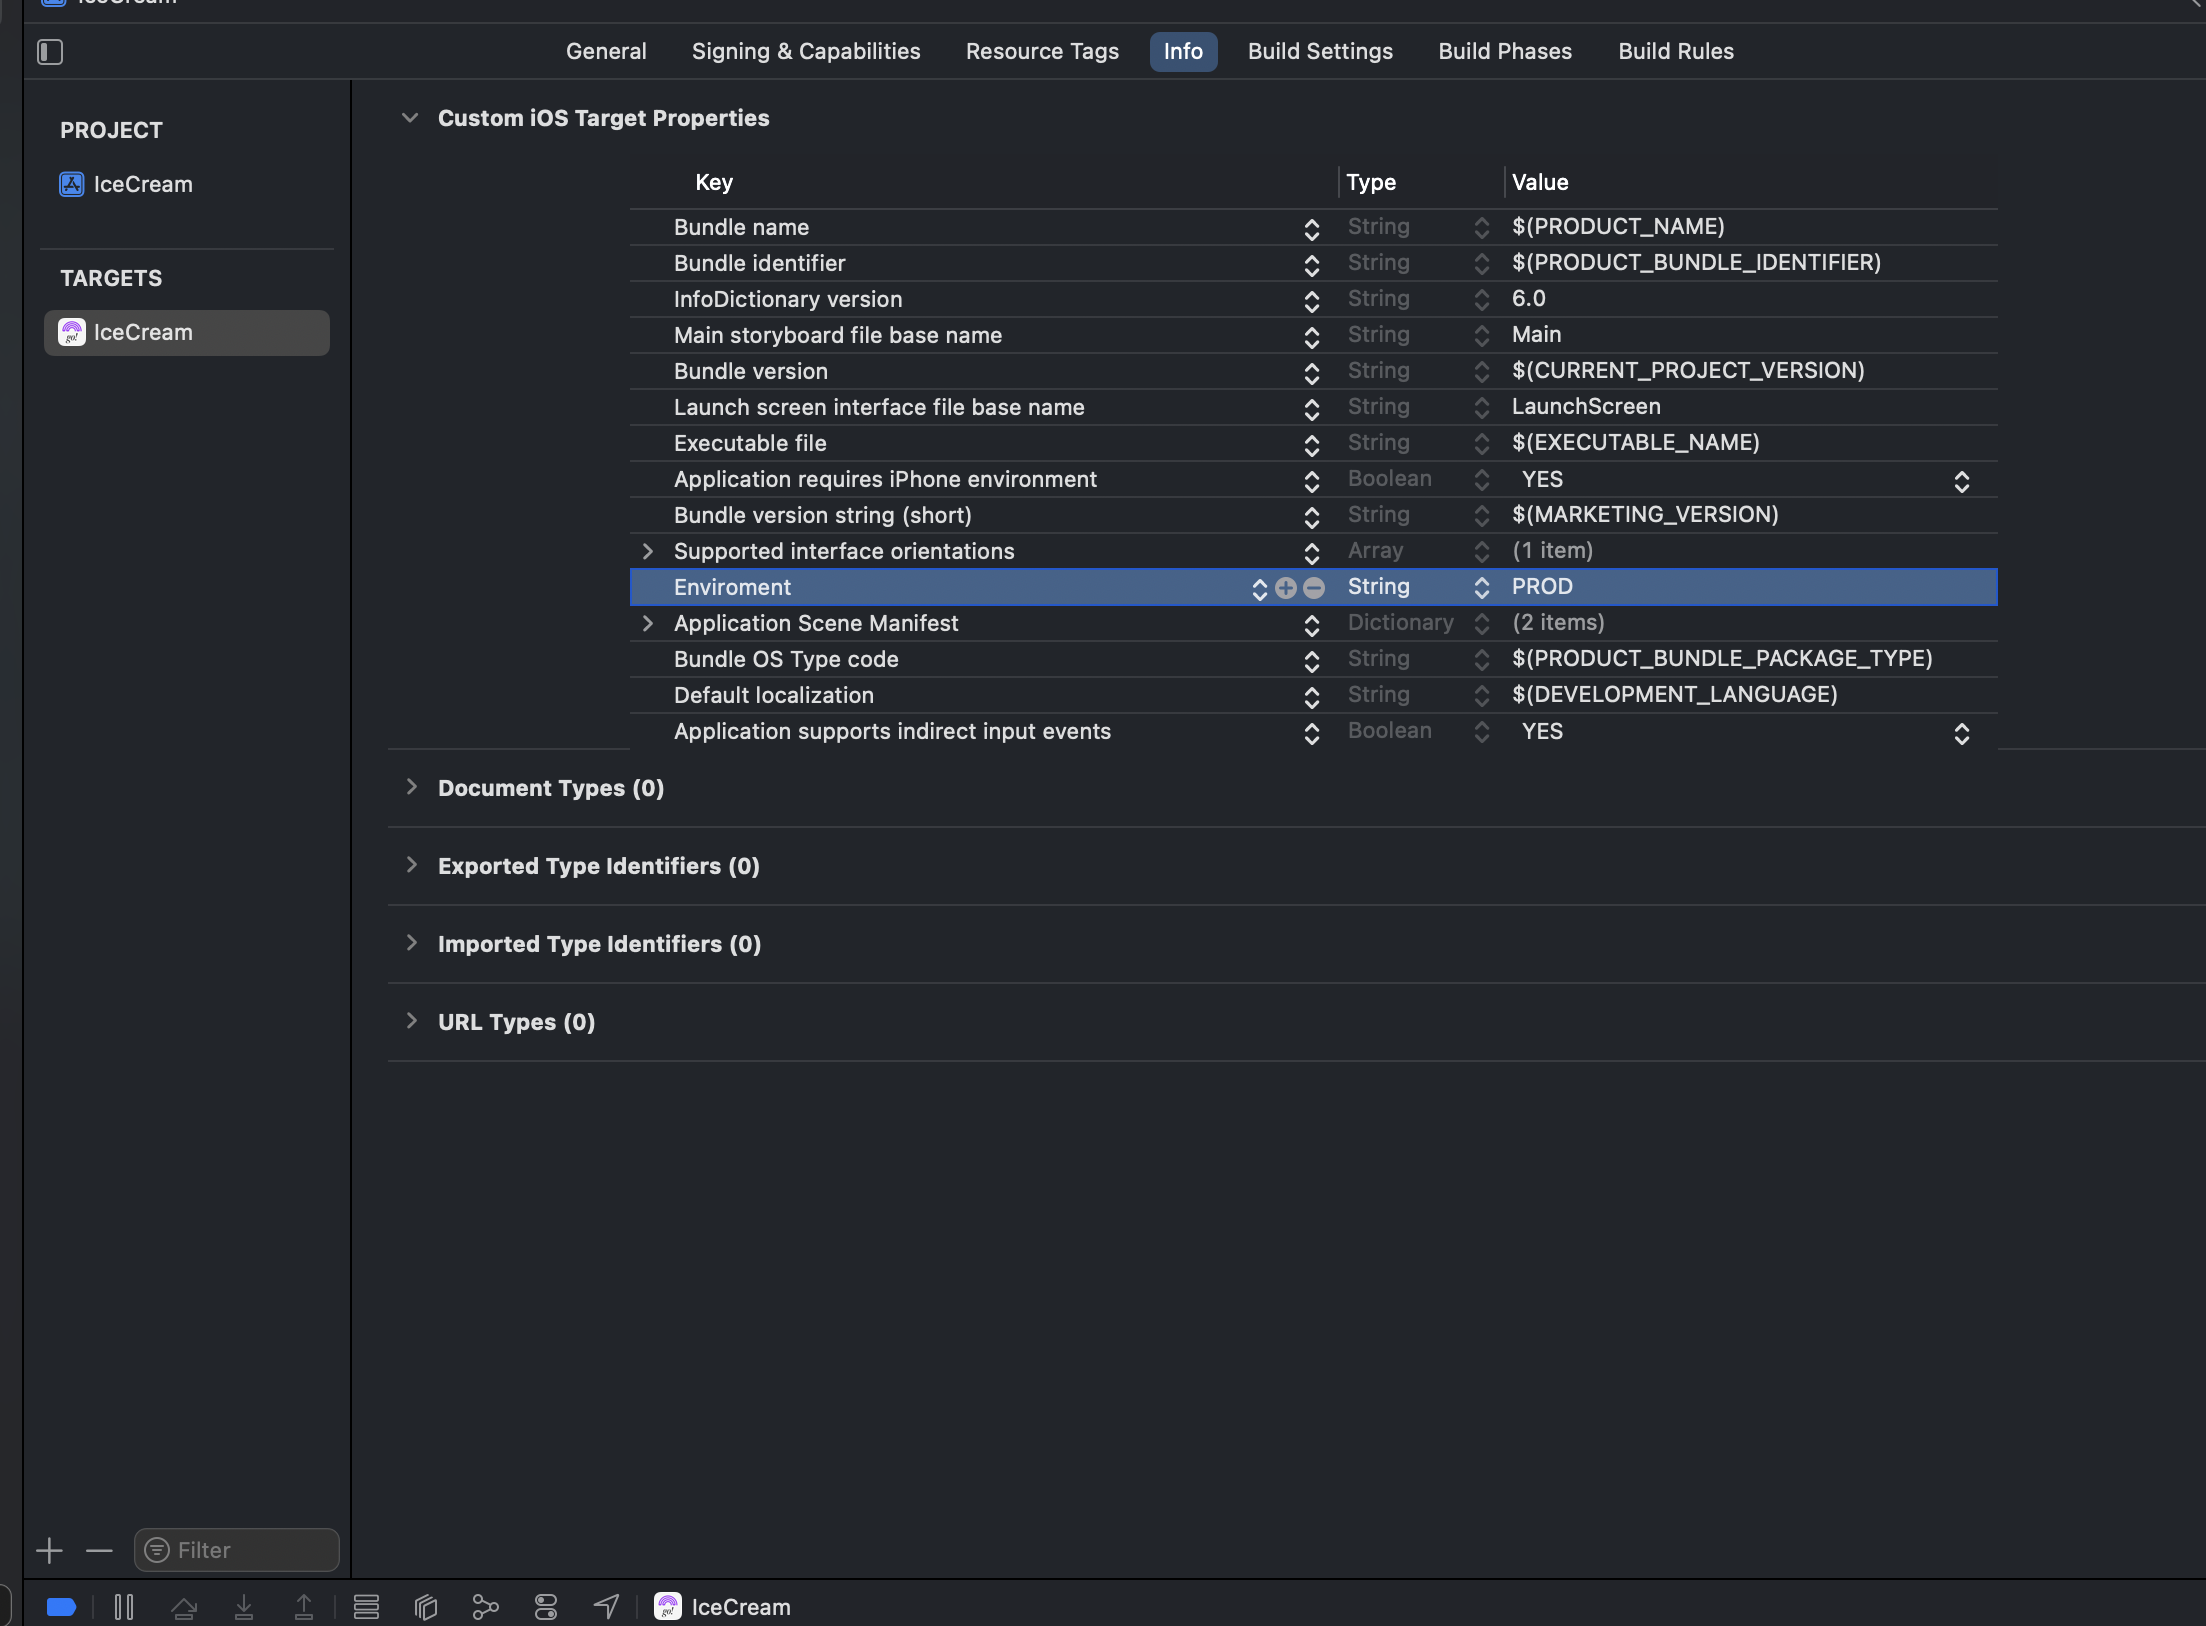Open the indirect input events YES dropdown
This screenshot has width=2206, height=1626.
(x=1961, y=733)
